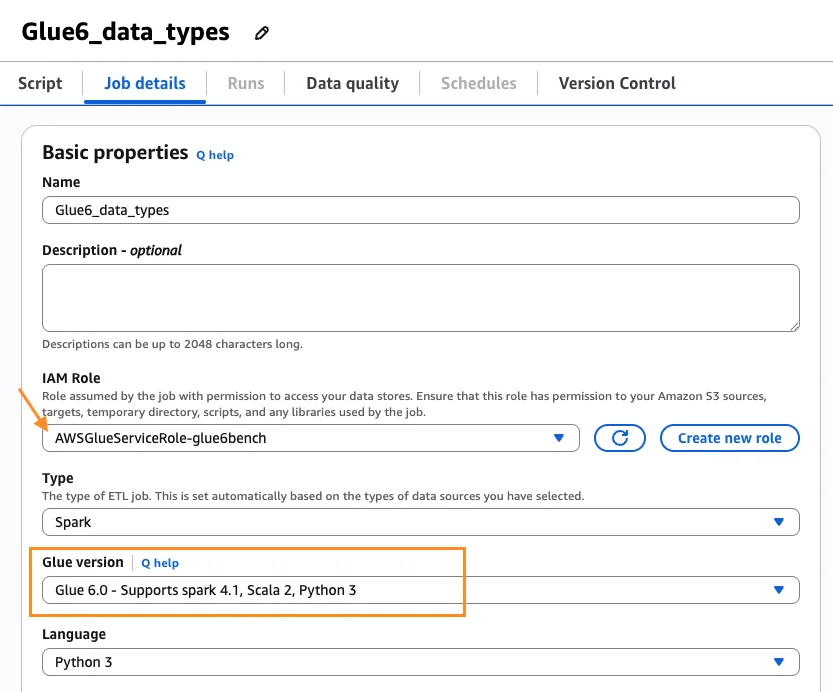Refresh the IAM role list
This screenshot has width=833, height=692.
619,438
